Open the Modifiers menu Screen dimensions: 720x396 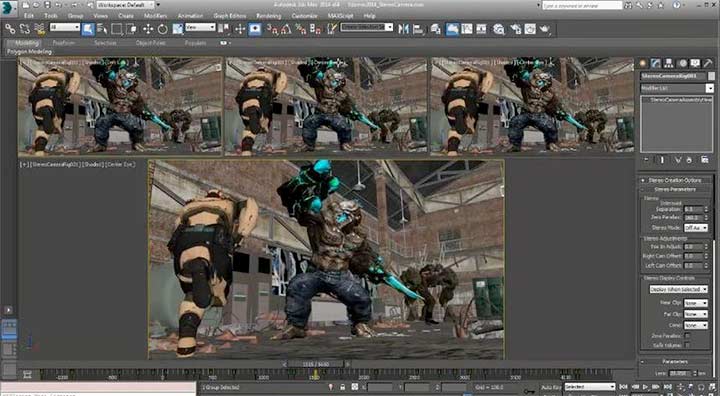pos(156,16)
